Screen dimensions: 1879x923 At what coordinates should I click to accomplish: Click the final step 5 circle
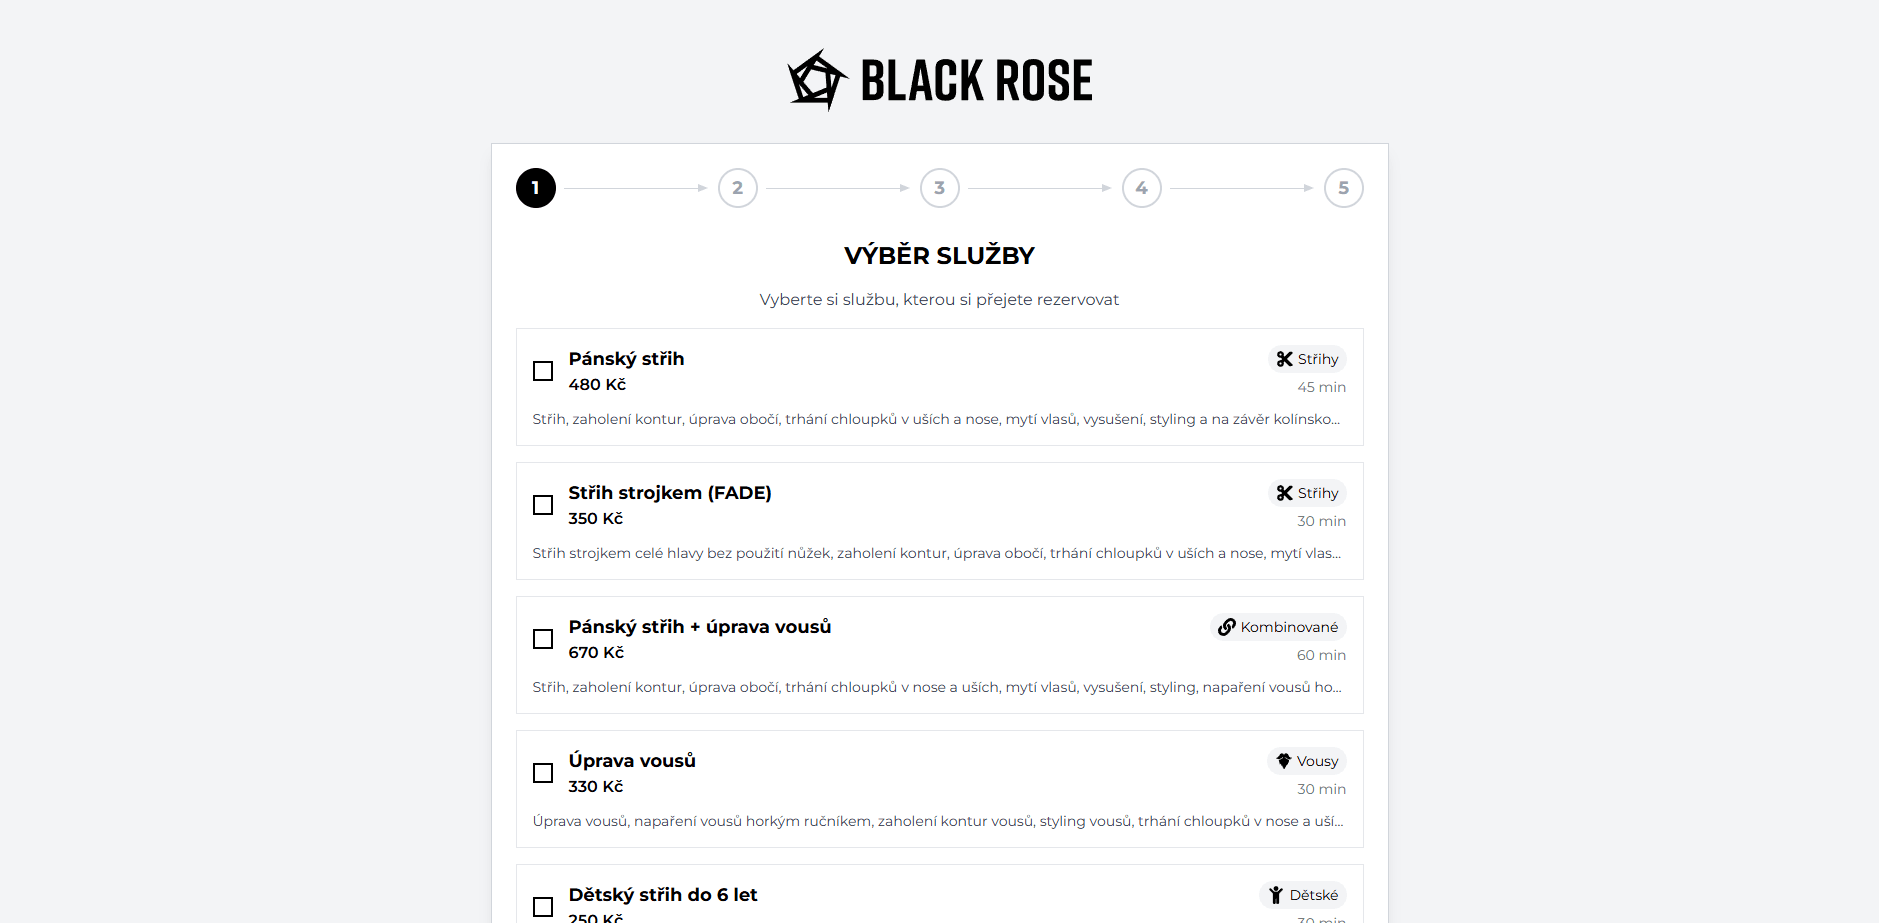(x=1343, y=187)
